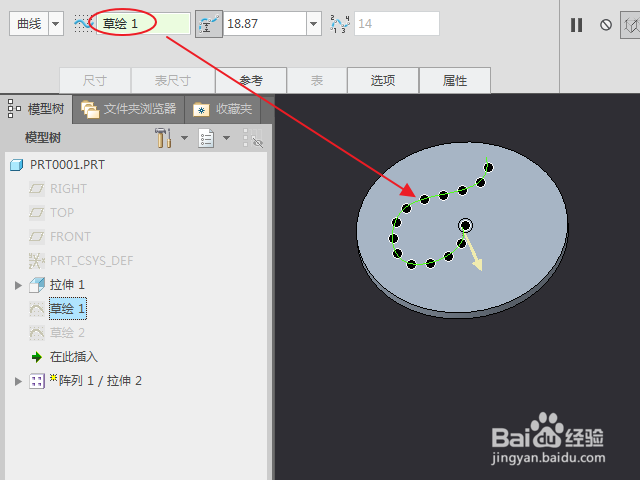Select the 草绘 1 sketch reference field
Viewport: 640px width, 480px height.
point(143,24)
